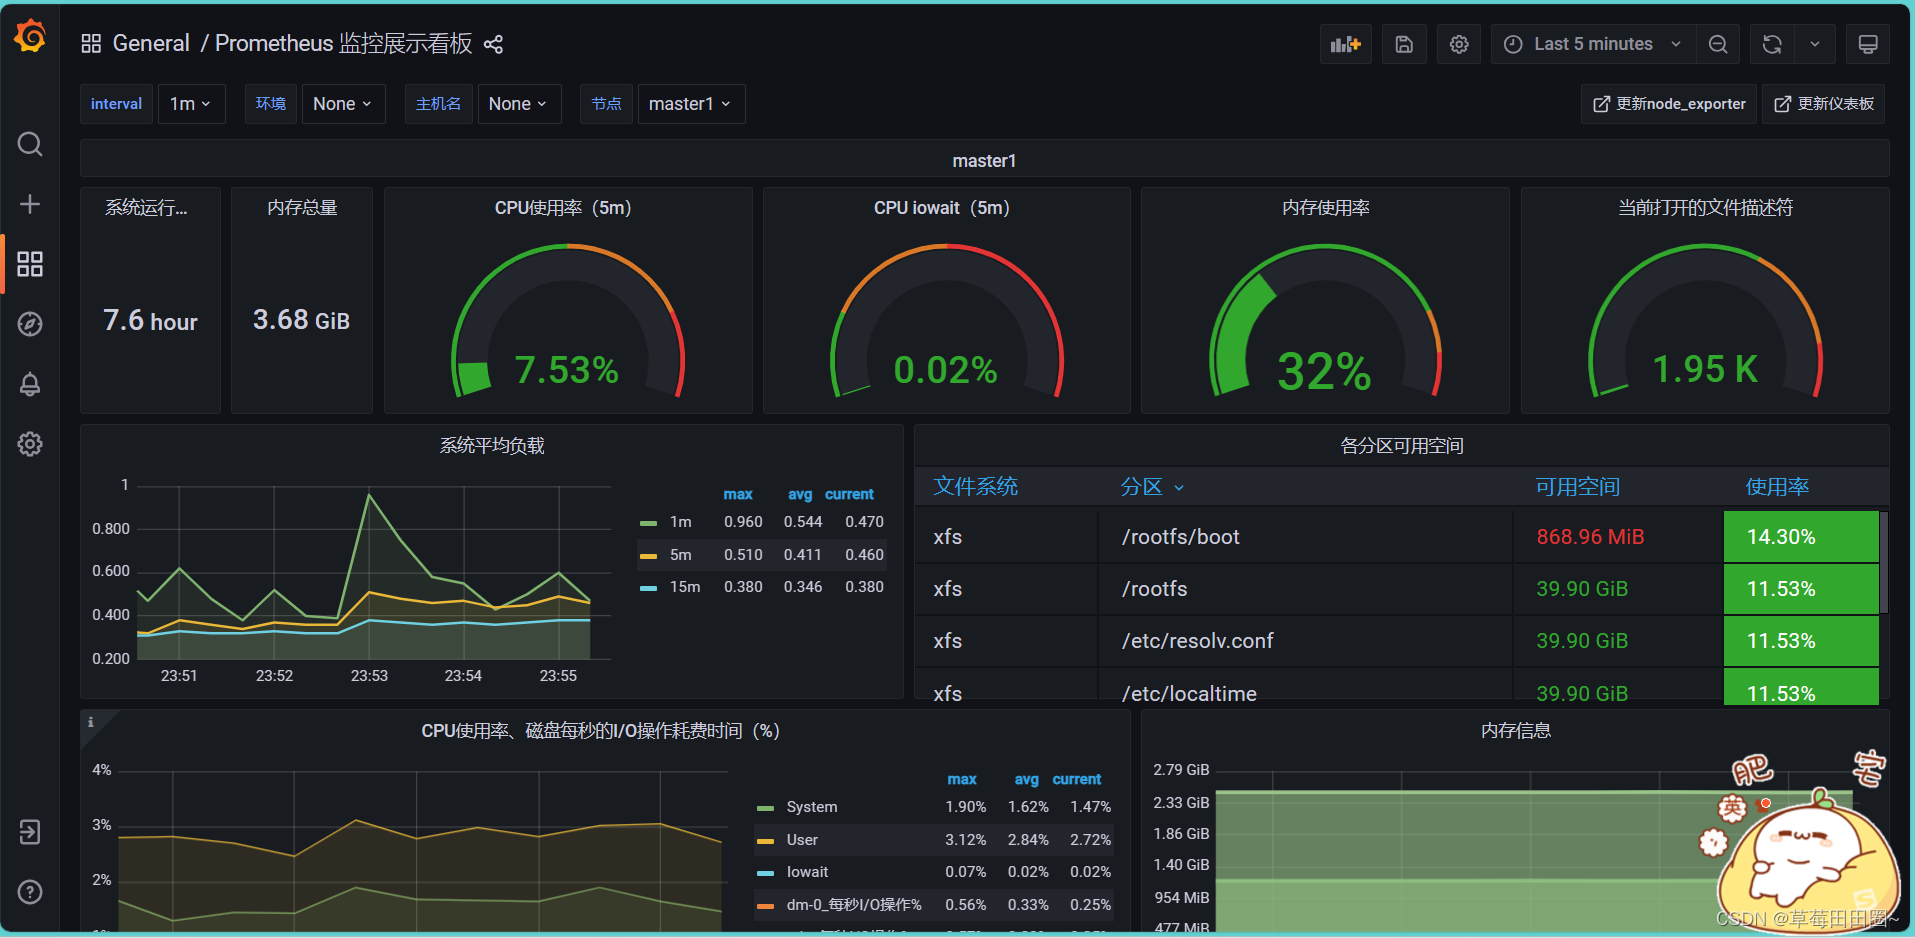1915x938 pixels.
Task: Click the sign-in arrow icon in sidebar
Action: [x=30, y=832]
